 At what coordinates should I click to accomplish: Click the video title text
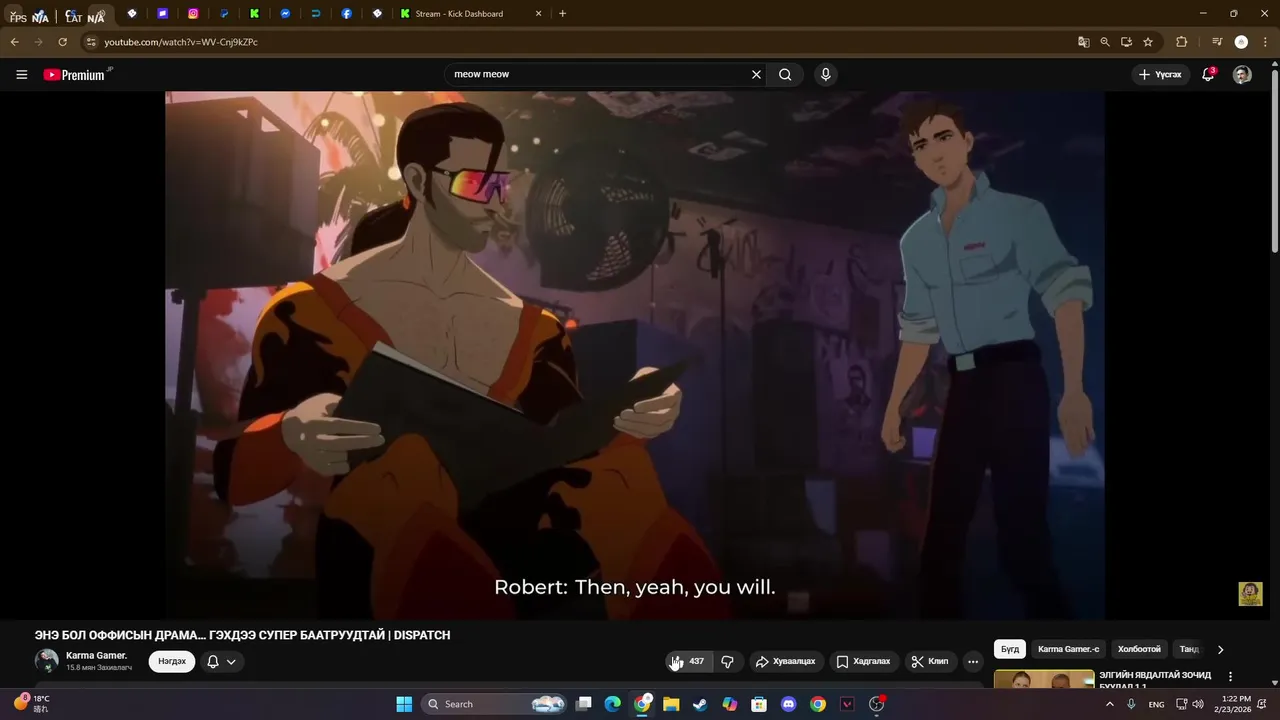pos(242,635)
